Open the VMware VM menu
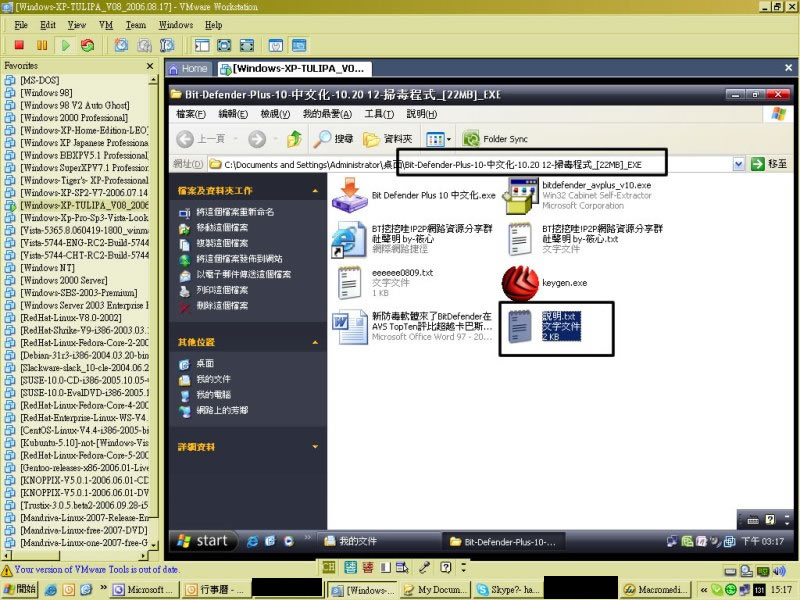The height and width of the screenshot is (600, 800). point(106,24)
